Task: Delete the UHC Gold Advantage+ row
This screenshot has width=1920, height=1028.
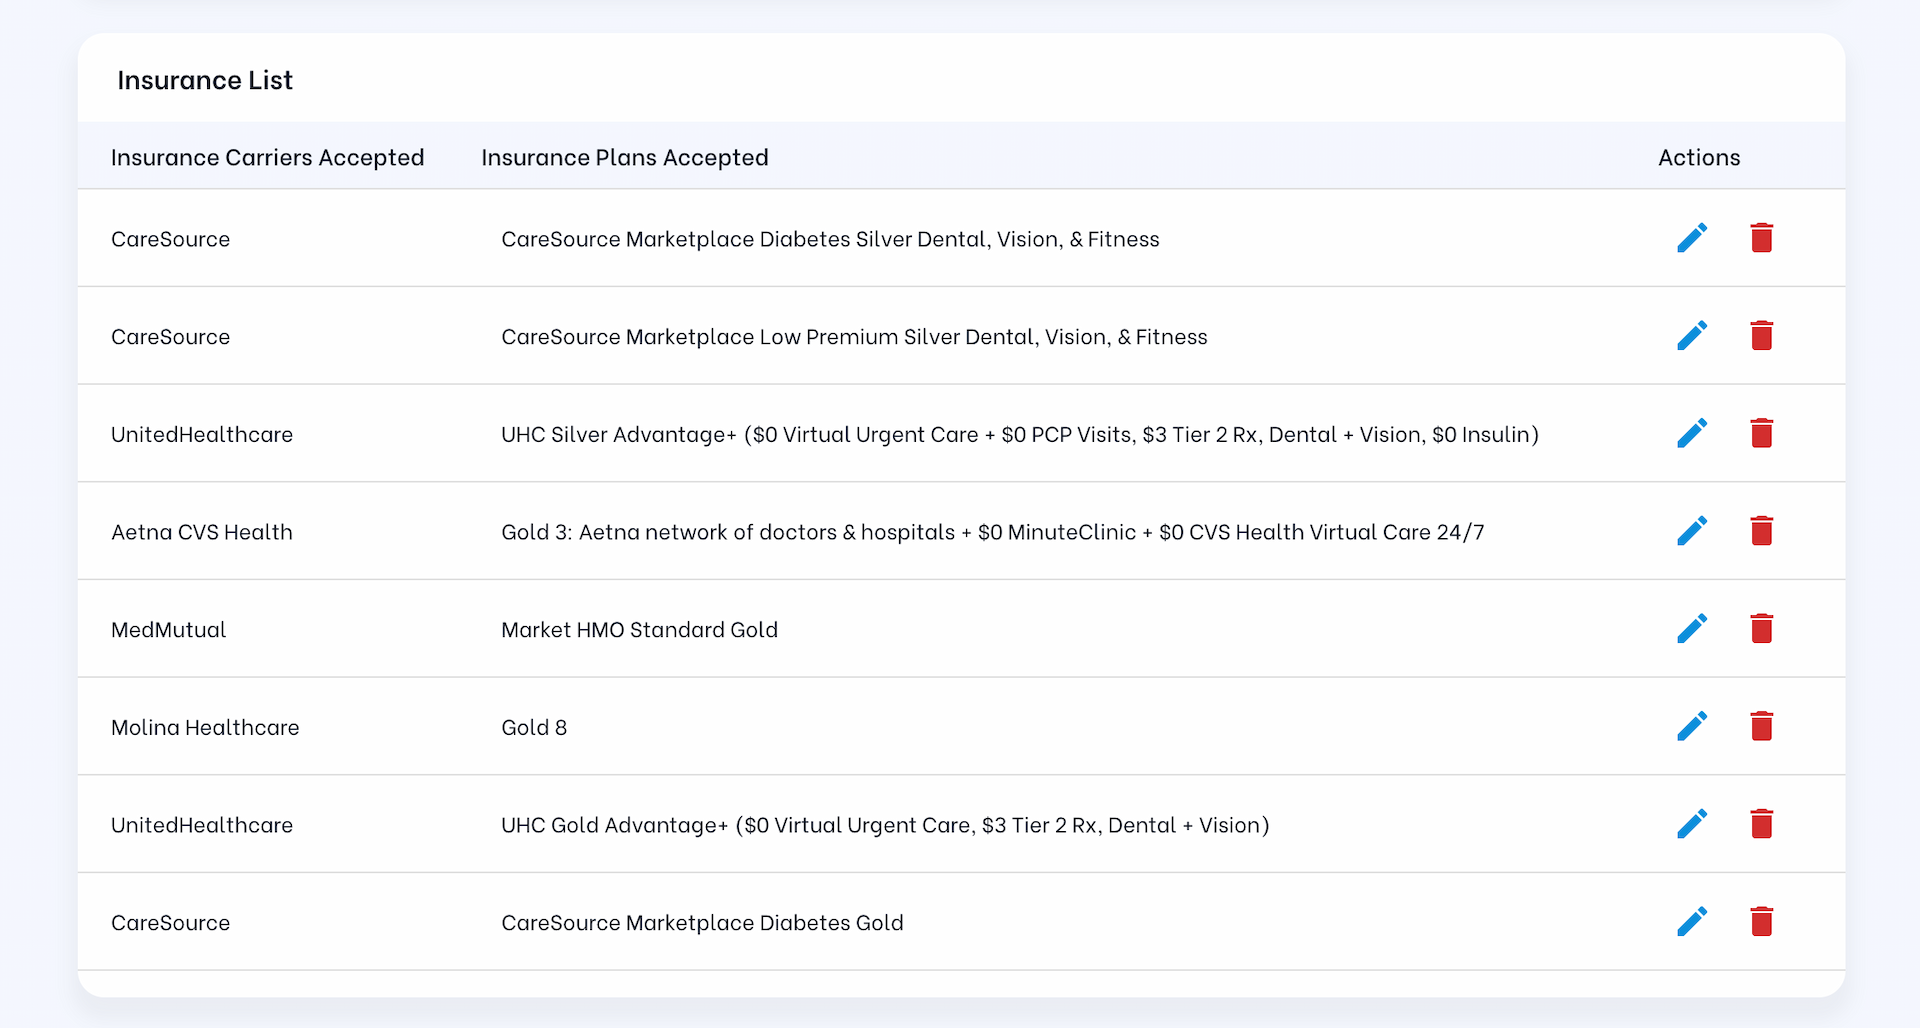Action: click(x=1762, y=824)
